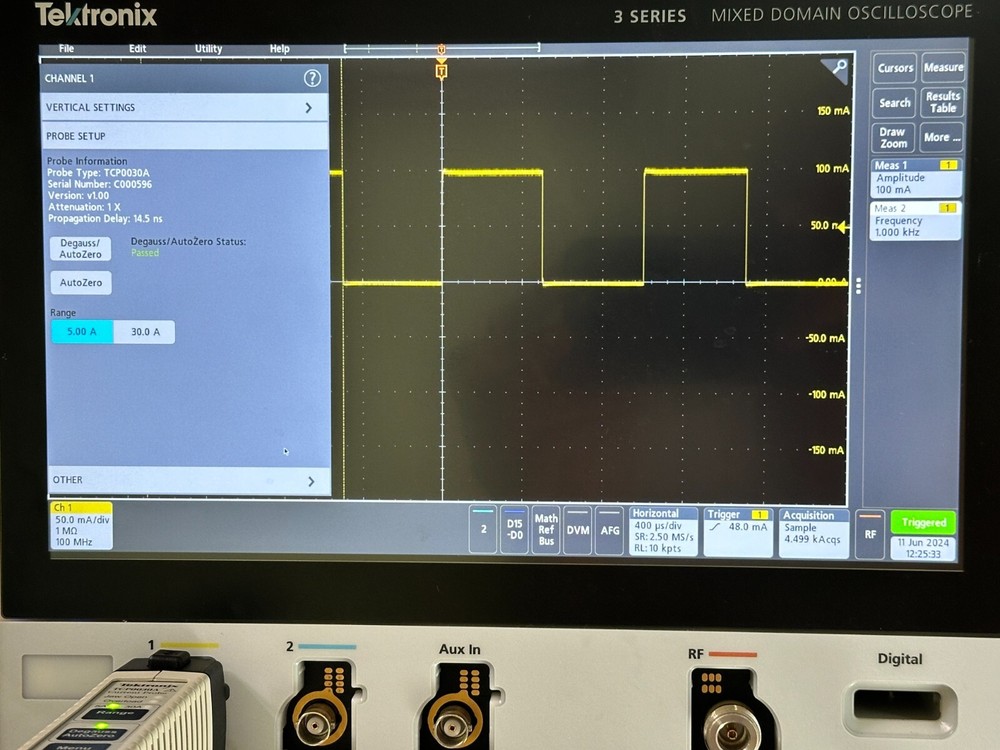Open the Math Ref Bus menu
This screenshot has height=750, width=1000.
546,531
